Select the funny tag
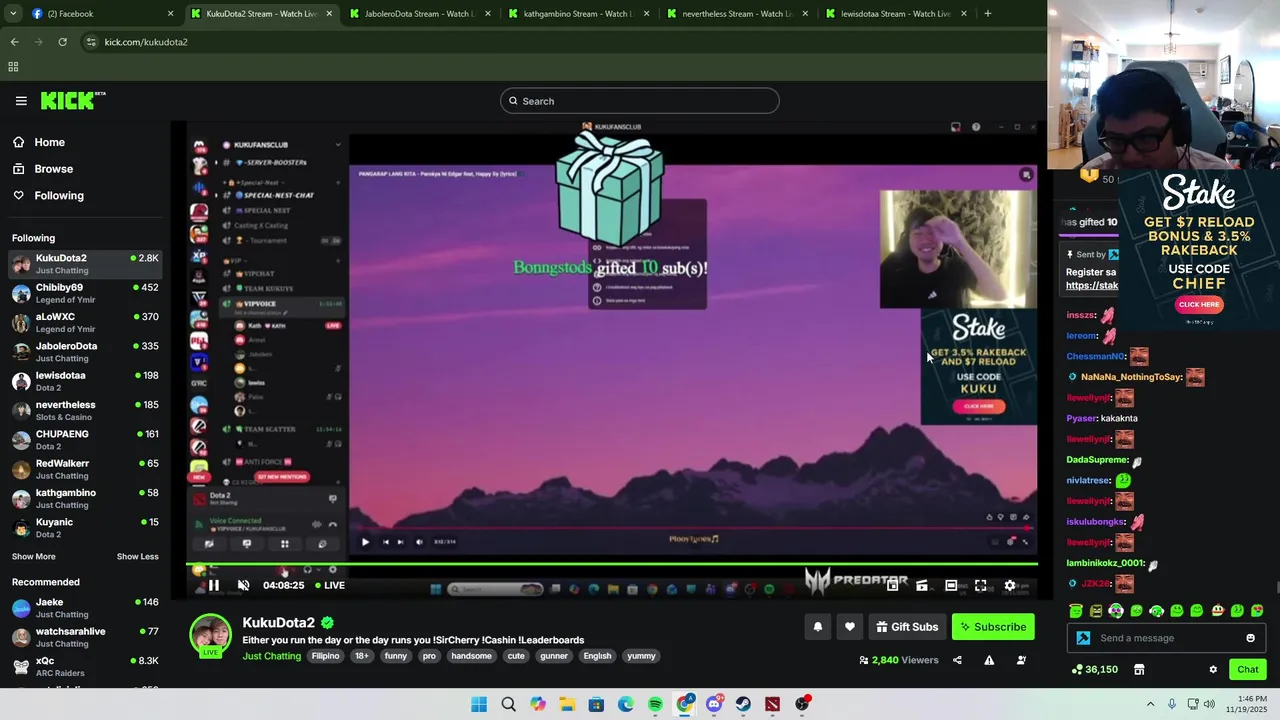The height and width of the screenshot is (720, 1280). (396, 656)
